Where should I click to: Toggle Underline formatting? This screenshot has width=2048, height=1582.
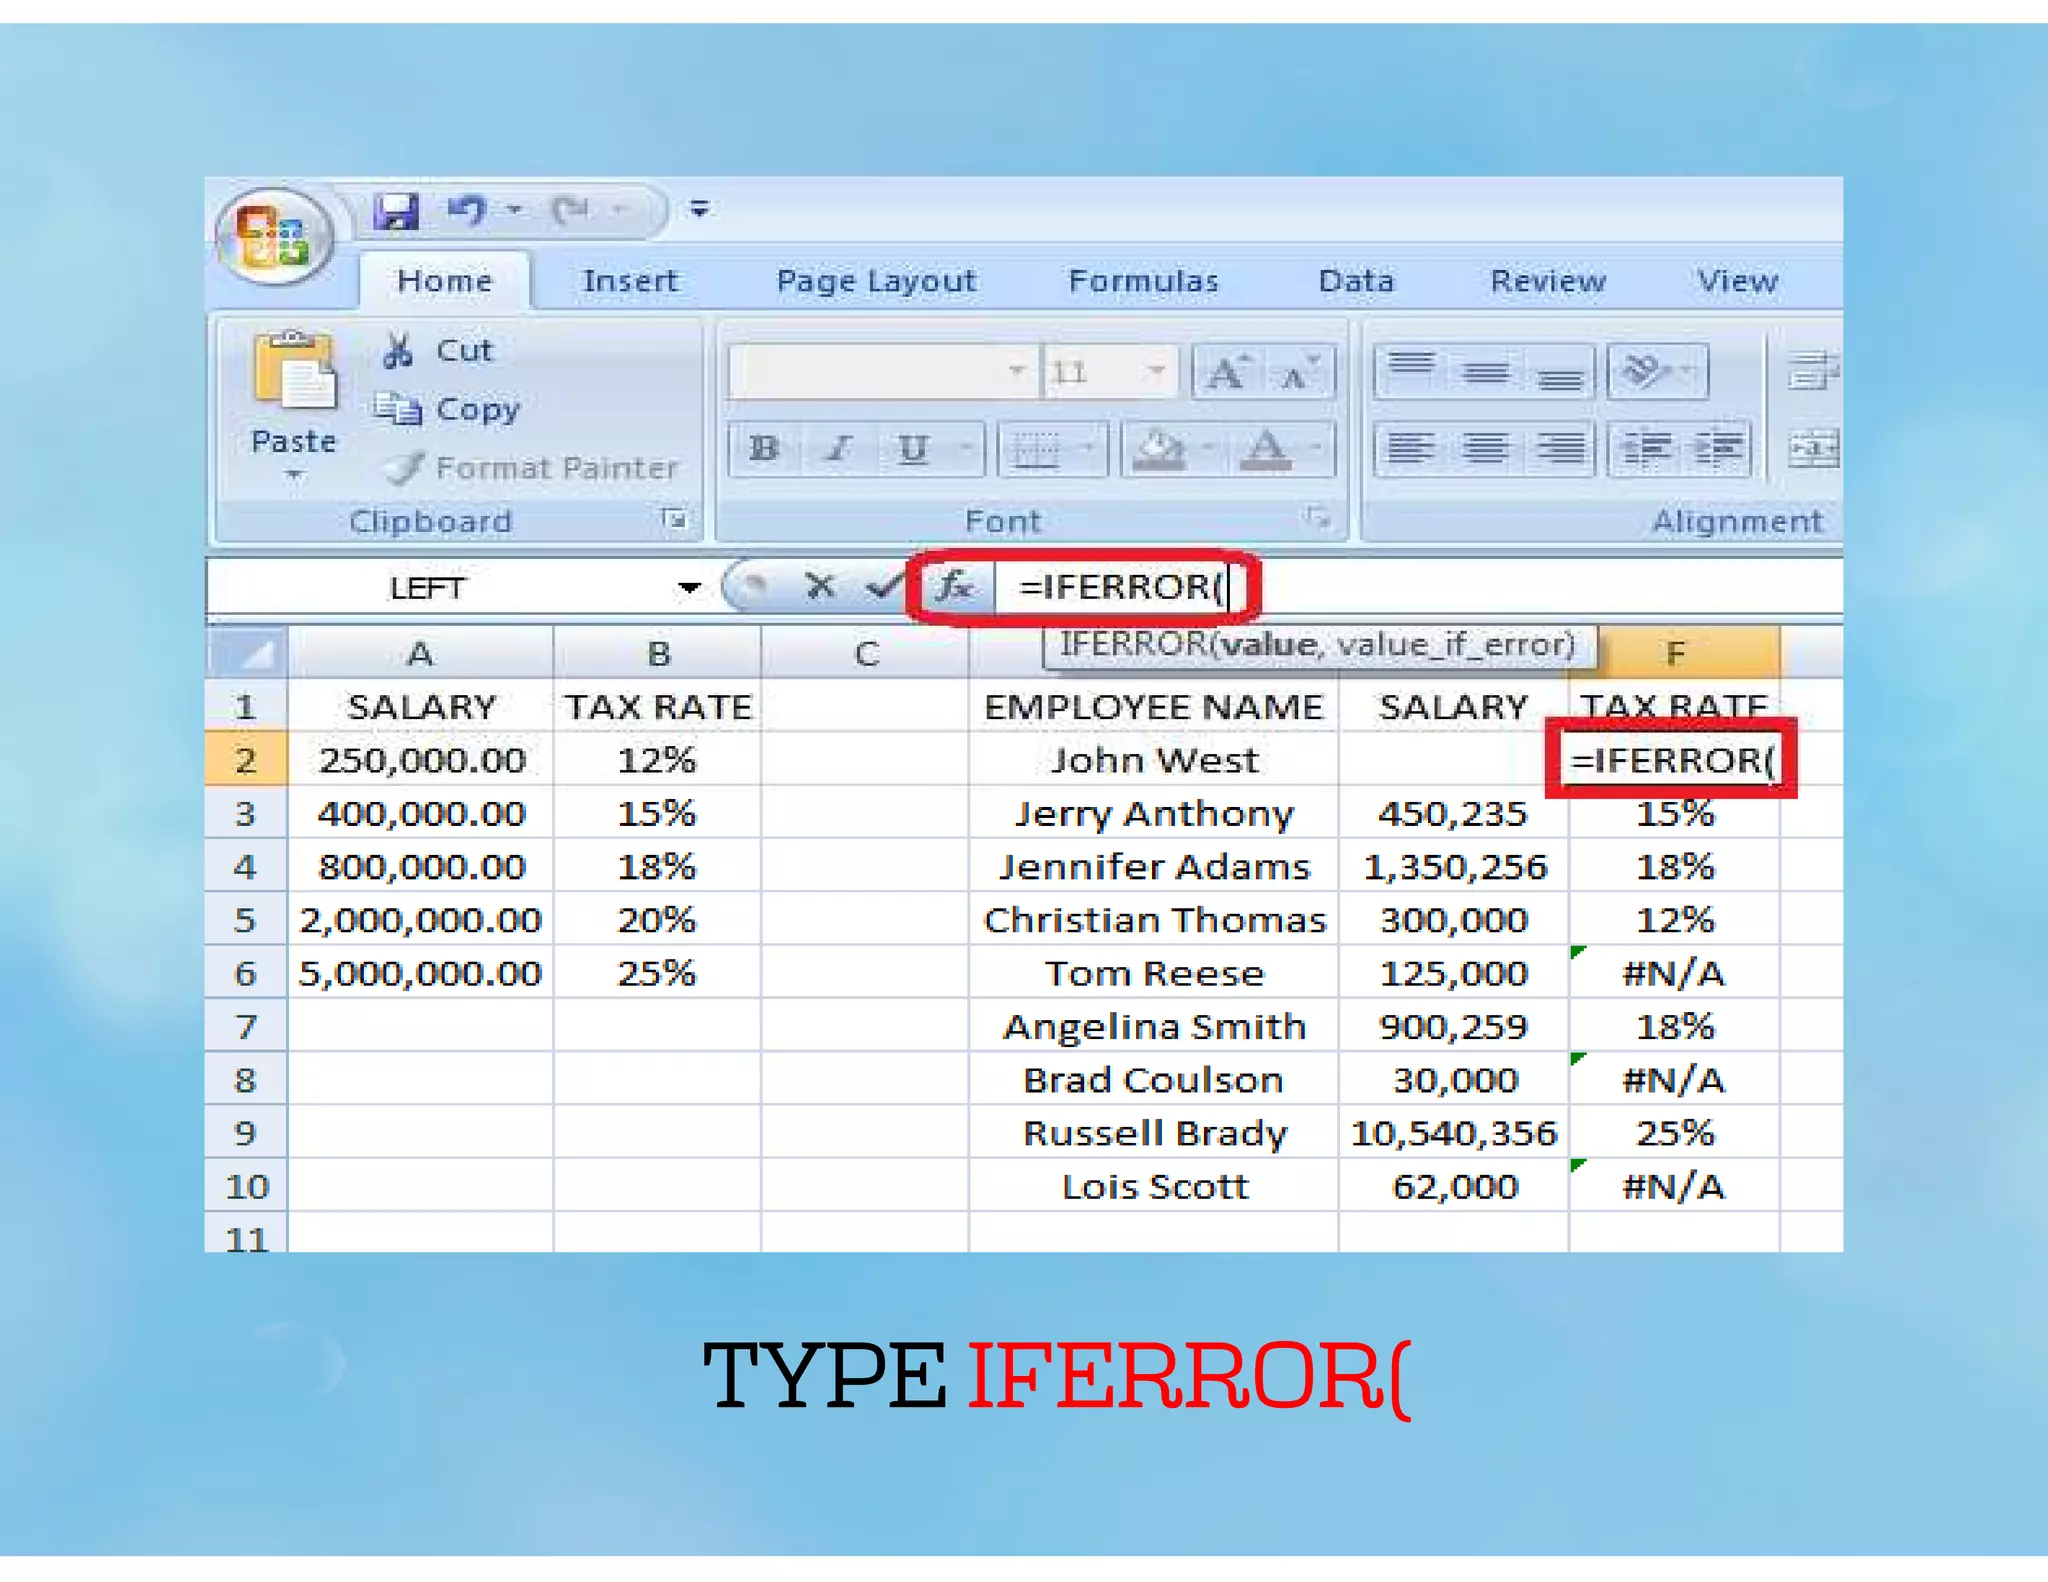coord(912,449)
